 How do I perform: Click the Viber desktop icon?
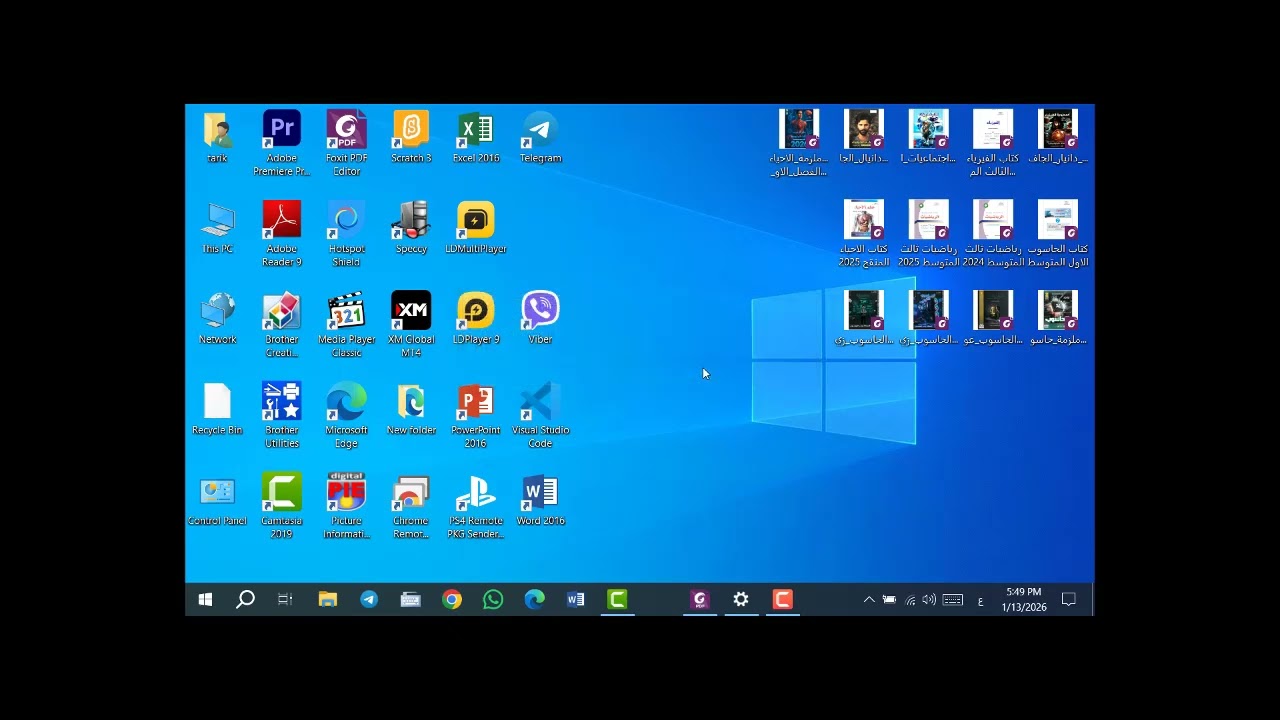tap(540, 319)
